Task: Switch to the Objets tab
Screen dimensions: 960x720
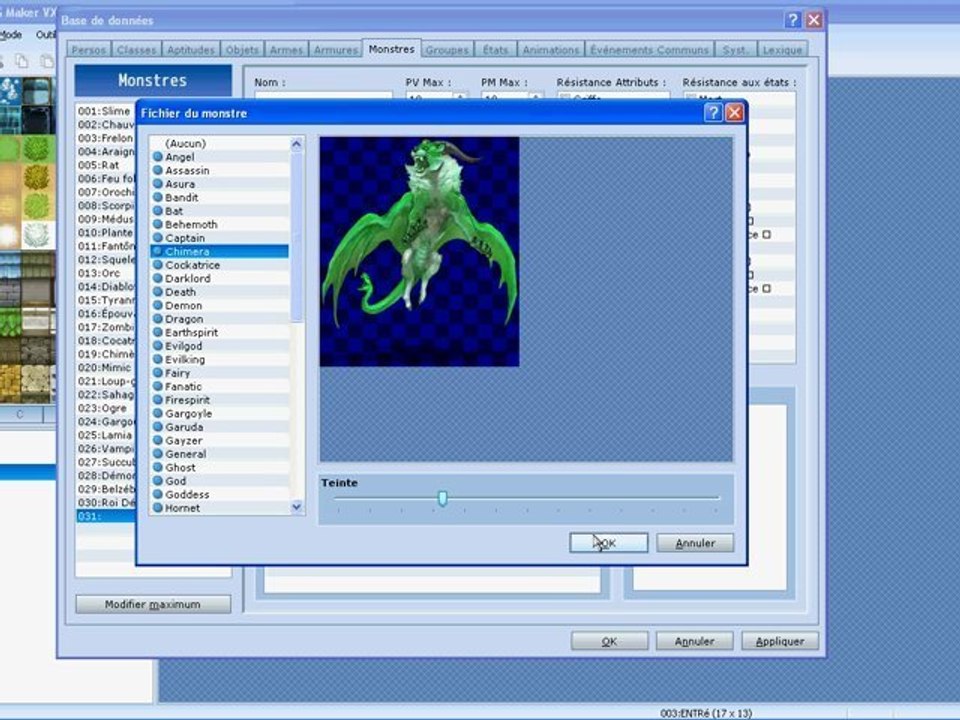Action: [x=242, y=50]
